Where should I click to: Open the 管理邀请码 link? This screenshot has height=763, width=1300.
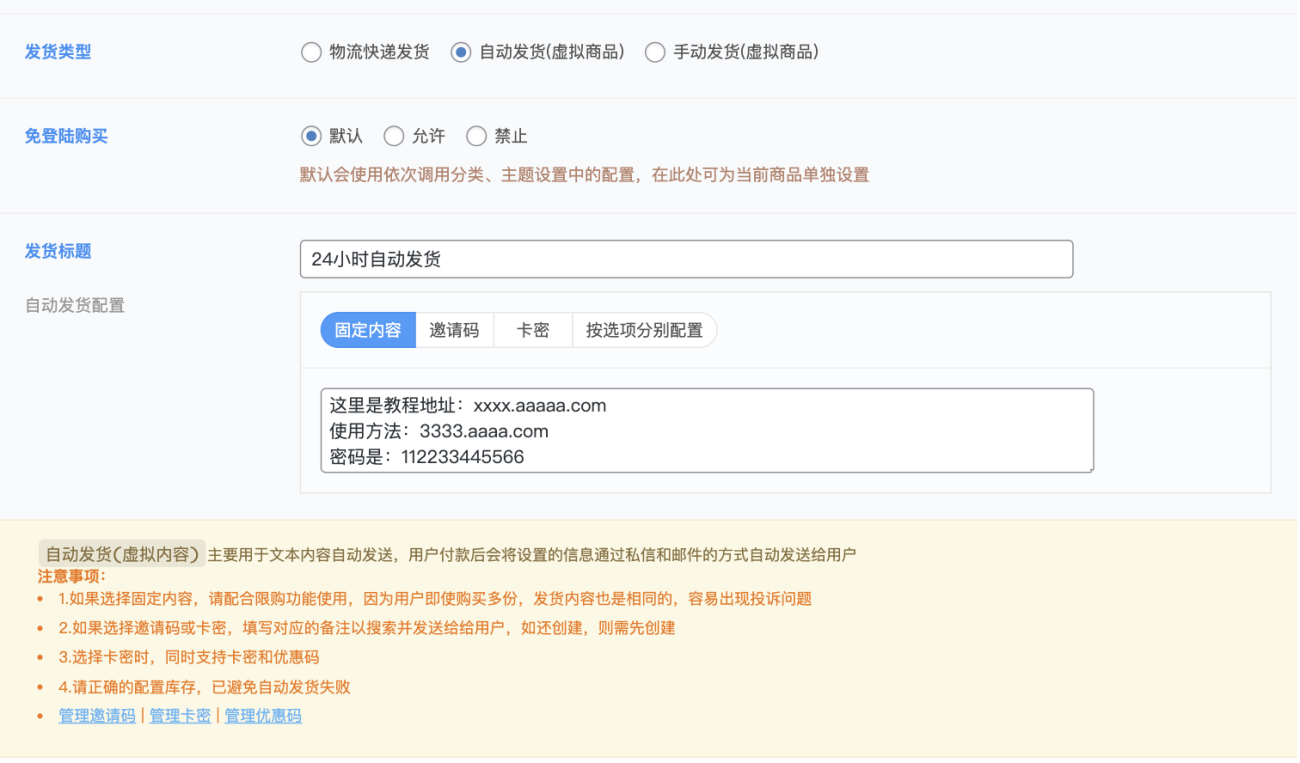point(97,716)
